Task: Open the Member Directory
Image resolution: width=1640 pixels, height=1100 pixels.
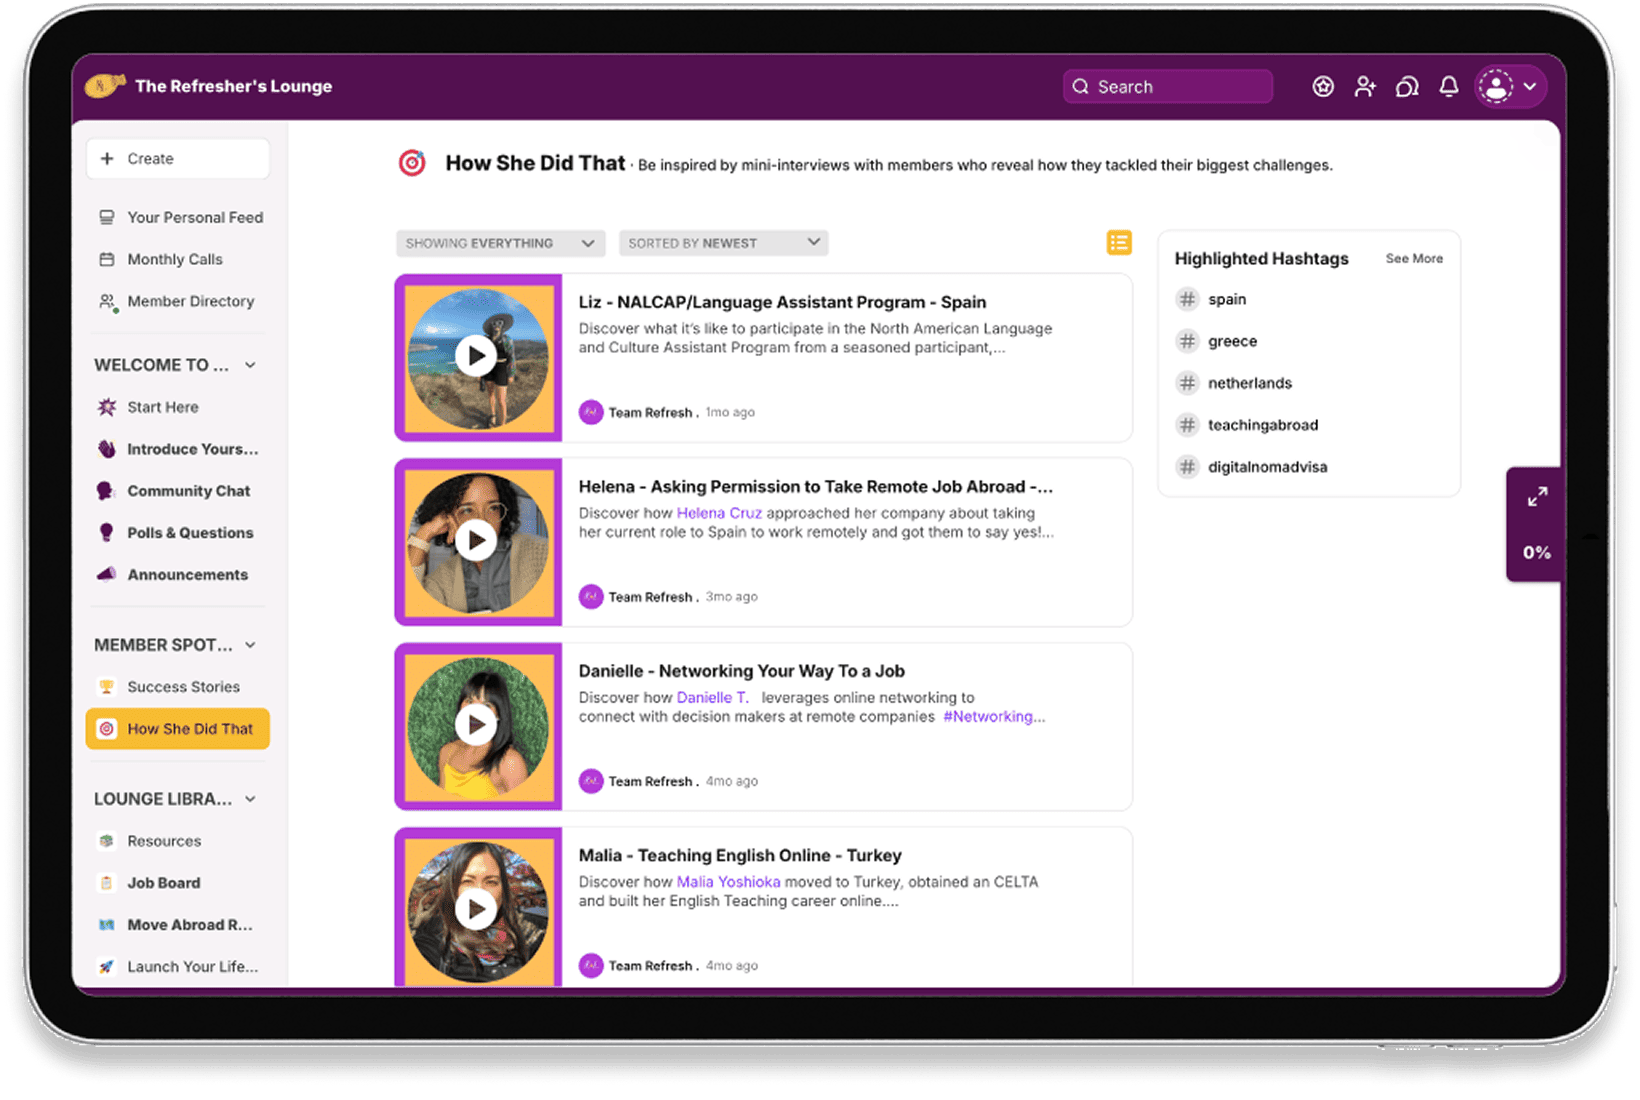Action: coord(178,301)
